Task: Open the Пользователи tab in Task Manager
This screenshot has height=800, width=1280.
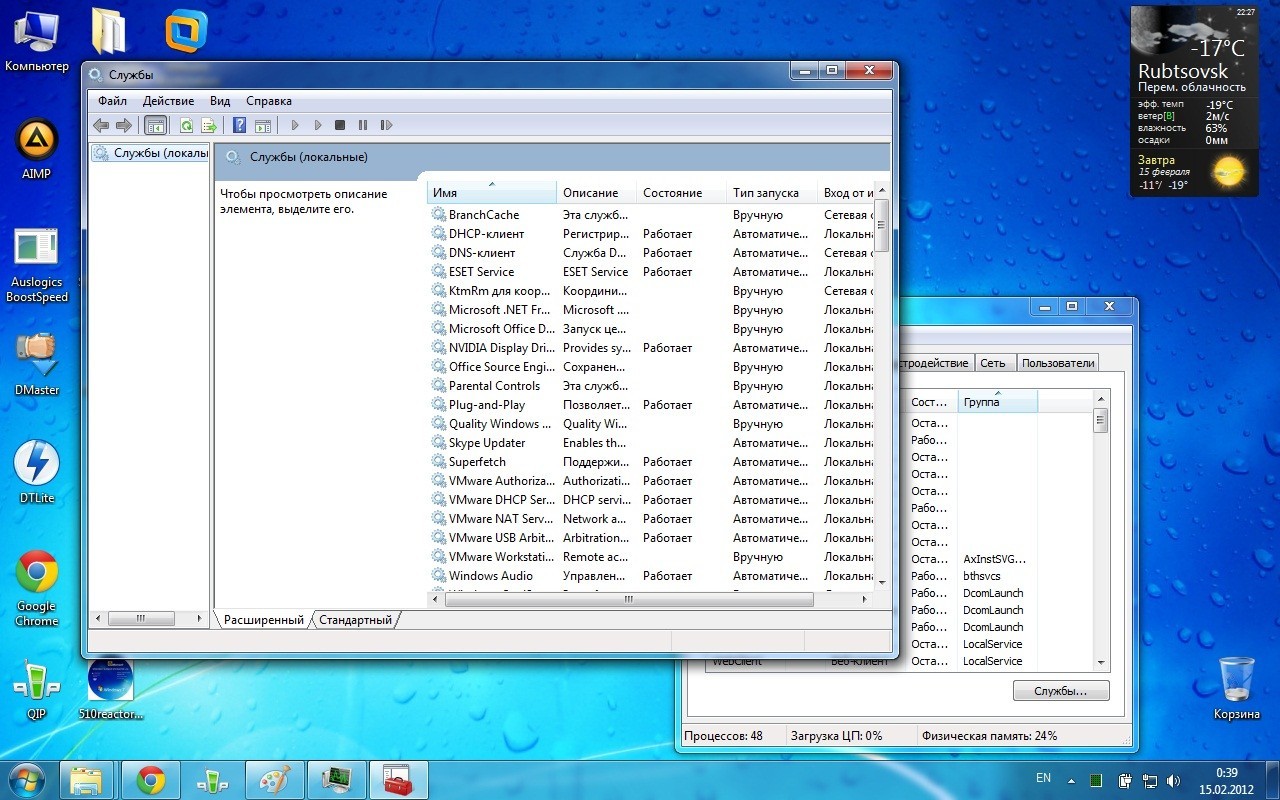Action: 1058,363
